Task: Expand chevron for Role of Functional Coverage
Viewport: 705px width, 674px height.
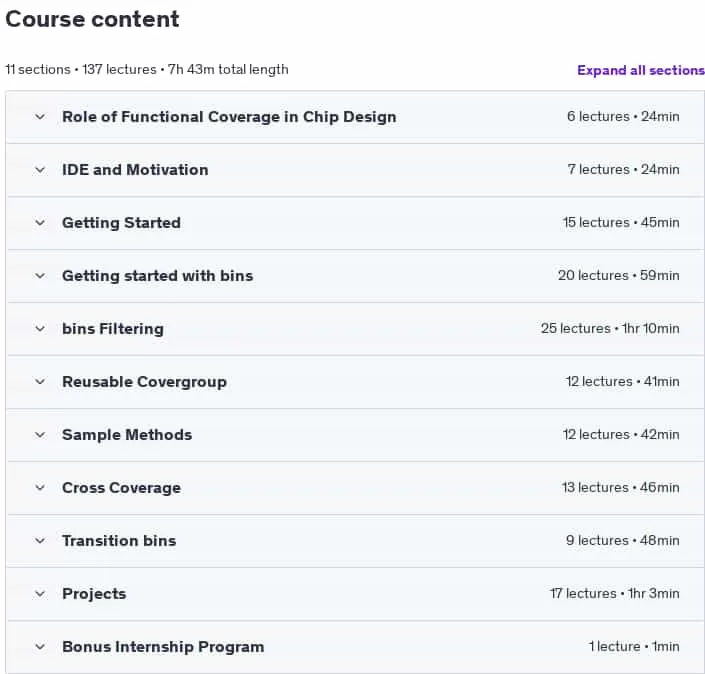Action: pyautogui.click(x=40, y=117)
